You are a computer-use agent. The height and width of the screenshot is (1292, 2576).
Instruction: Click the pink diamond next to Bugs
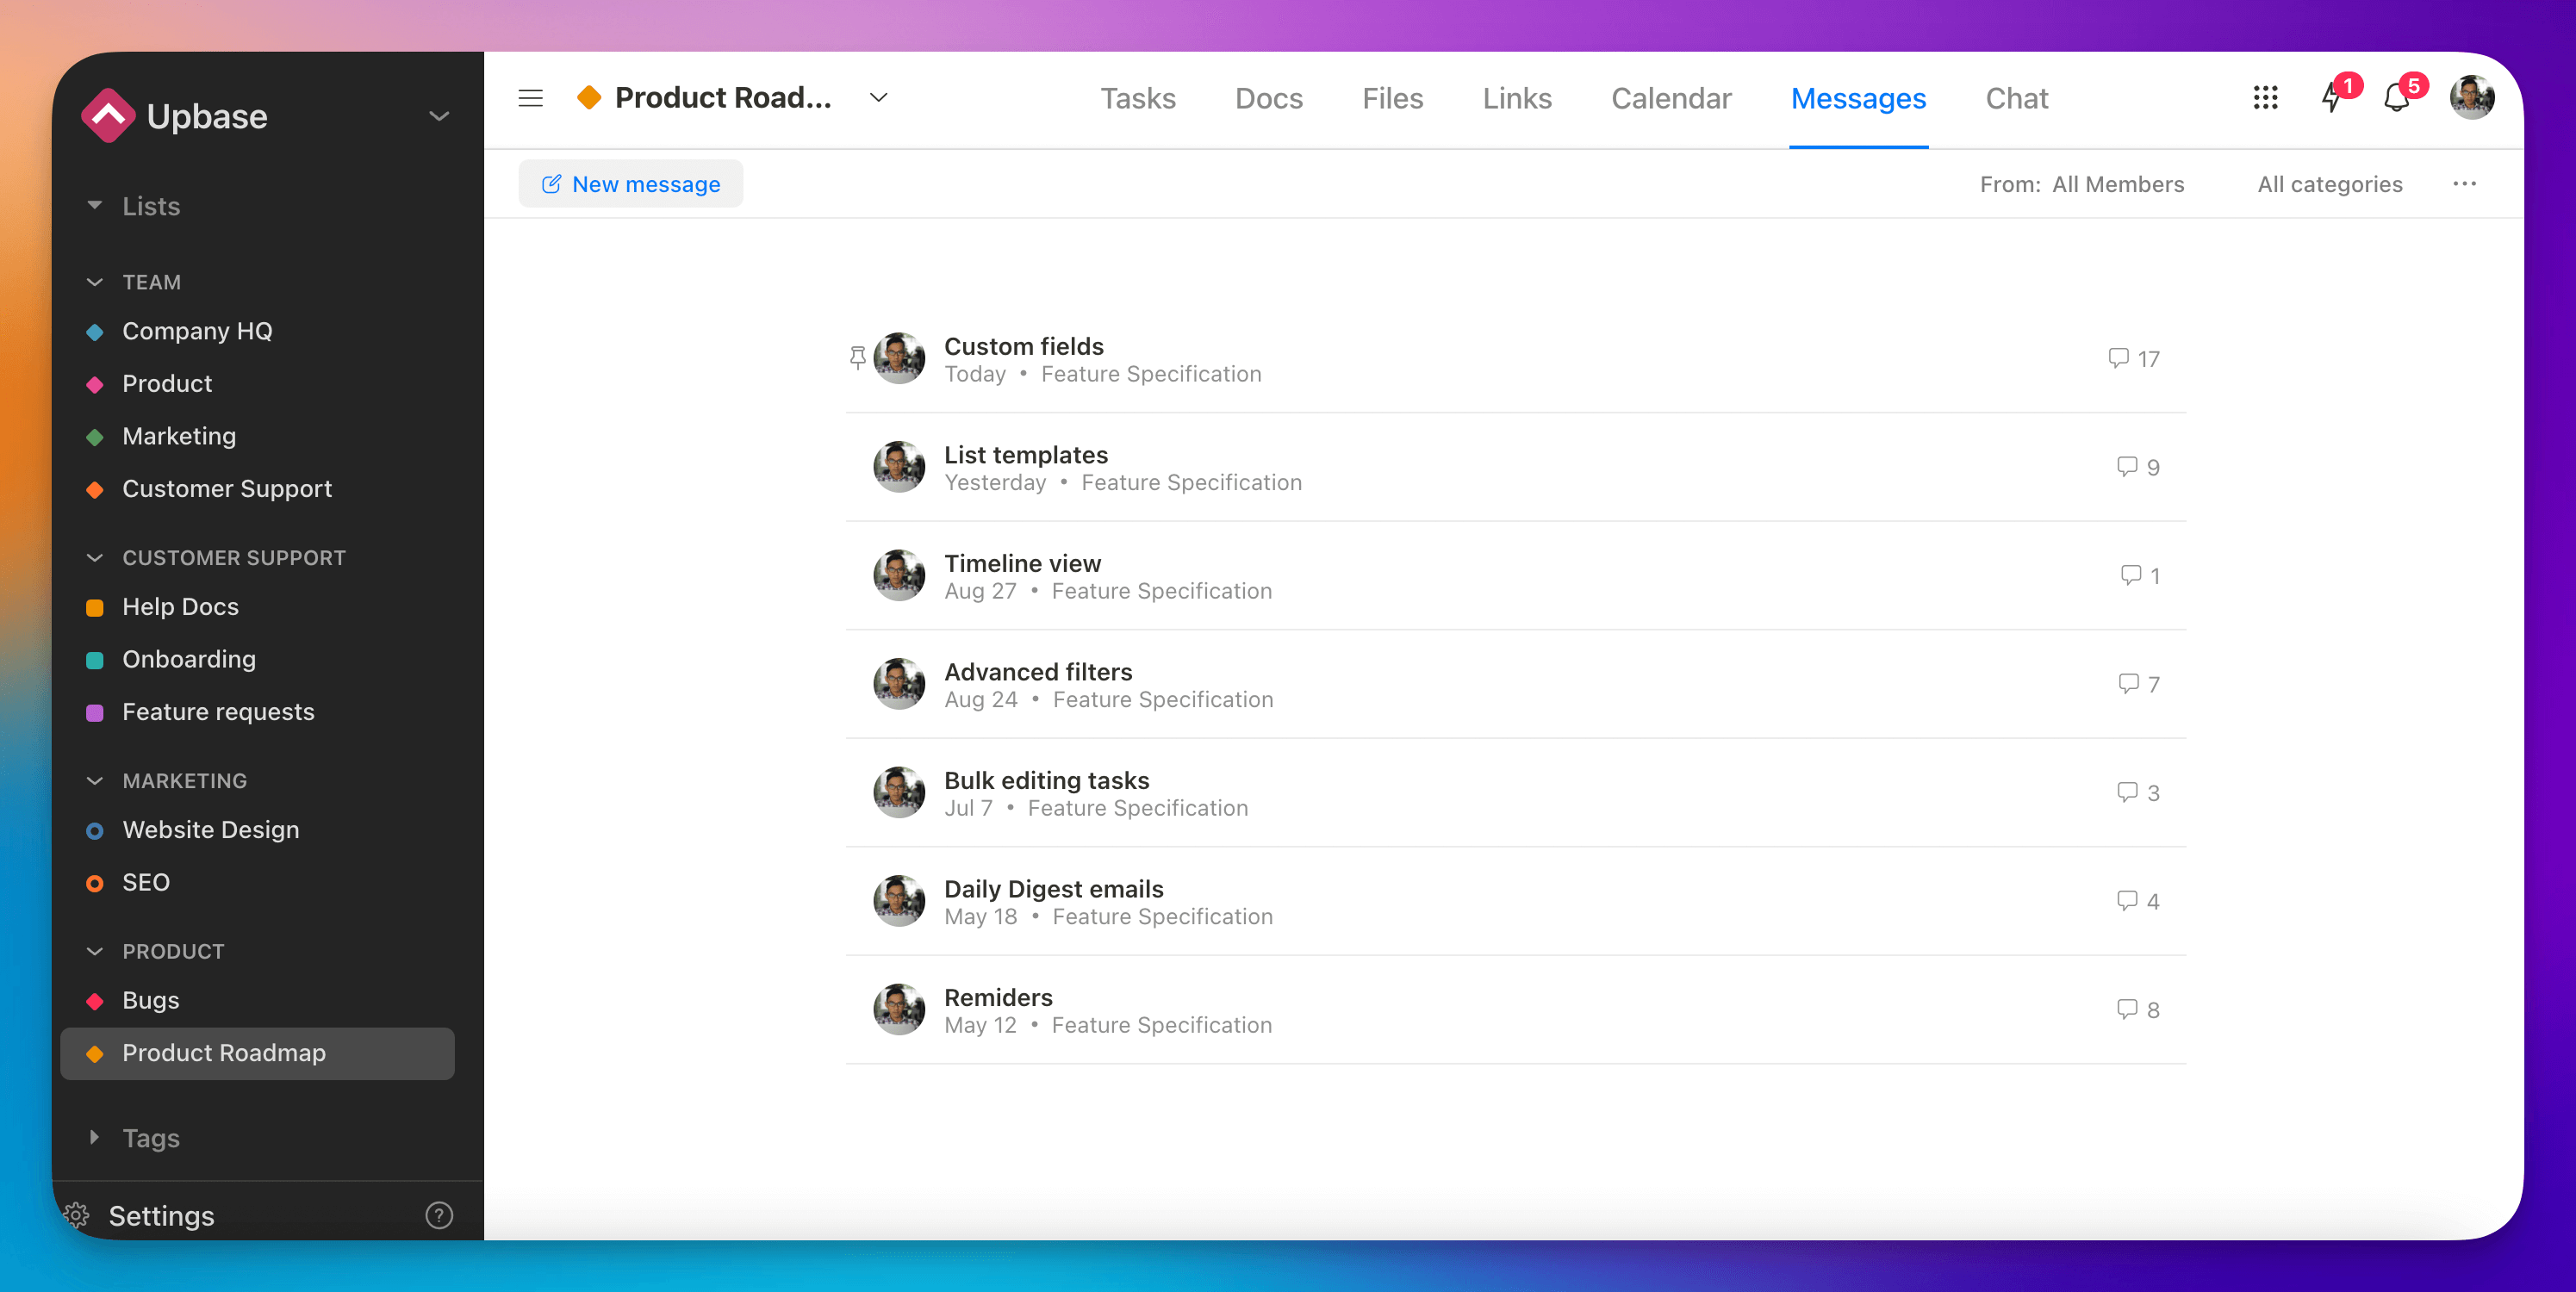[x=95, y=1001]
